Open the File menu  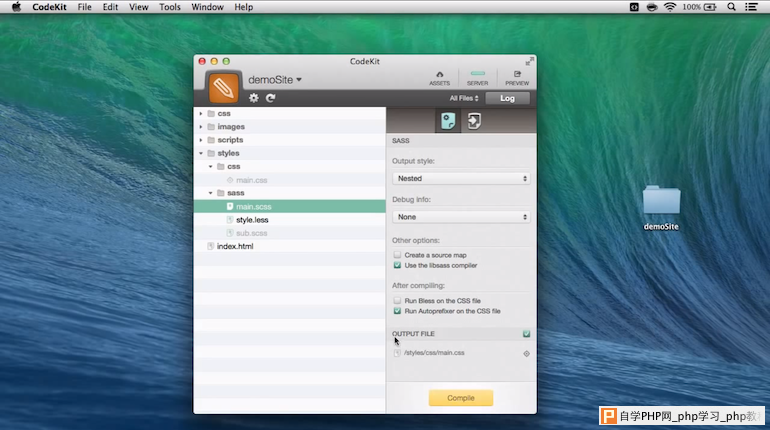(x=84, y=7)
